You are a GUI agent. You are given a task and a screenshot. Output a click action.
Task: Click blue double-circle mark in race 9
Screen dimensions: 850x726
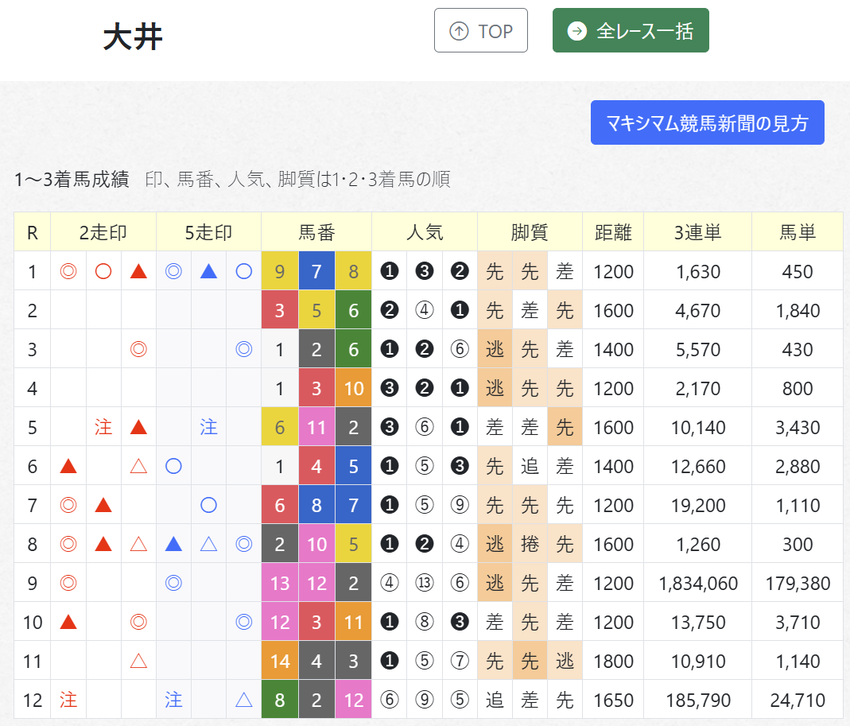(x=173, y=583)
